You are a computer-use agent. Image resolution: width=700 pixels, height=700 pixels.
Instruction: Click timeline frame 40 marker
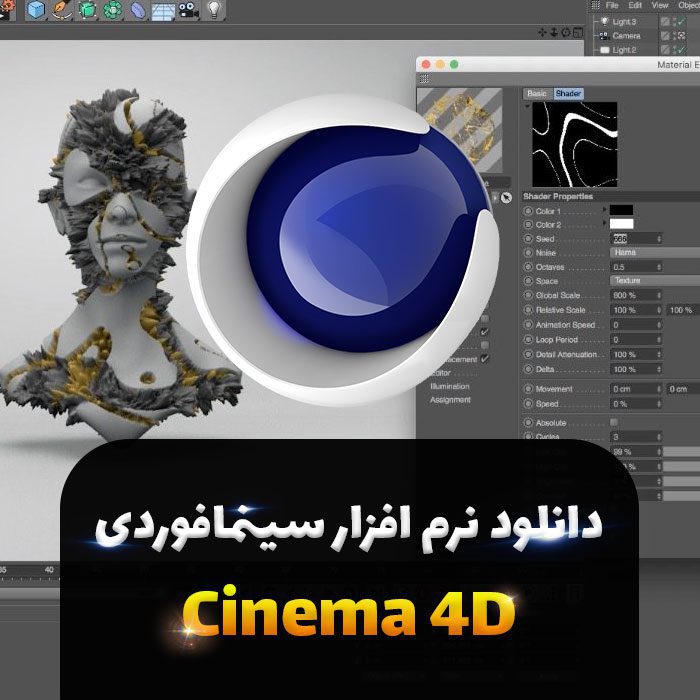pyautogui.click(x=49, y=570)
